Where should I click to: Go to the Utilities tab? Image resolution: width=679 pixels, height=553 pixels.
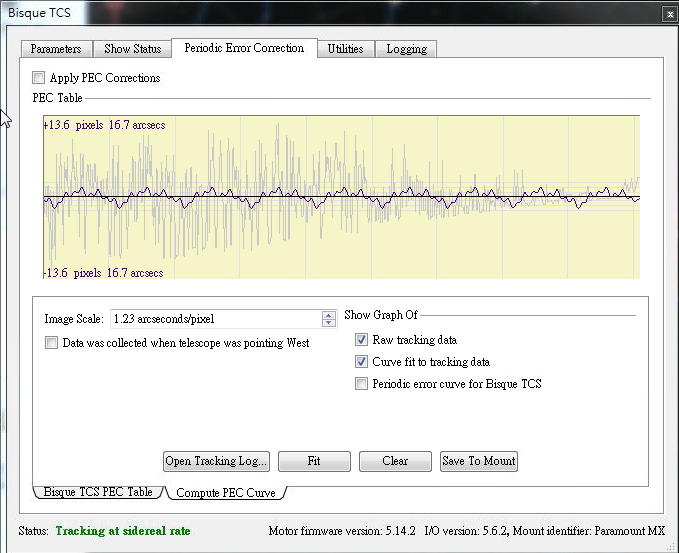click(345, 49)
